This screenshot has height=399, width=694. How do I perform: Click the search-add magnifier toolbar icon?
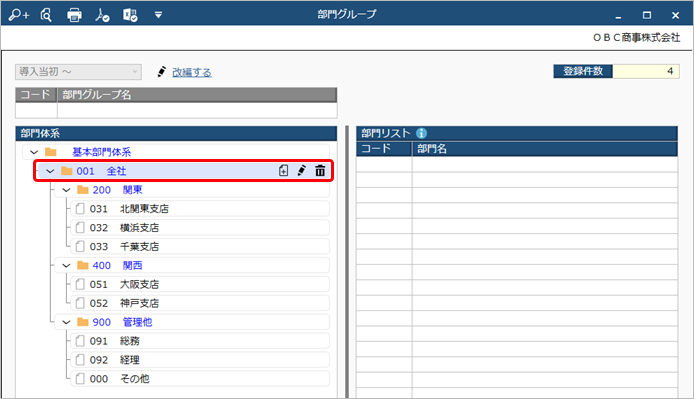click(19, 15)
